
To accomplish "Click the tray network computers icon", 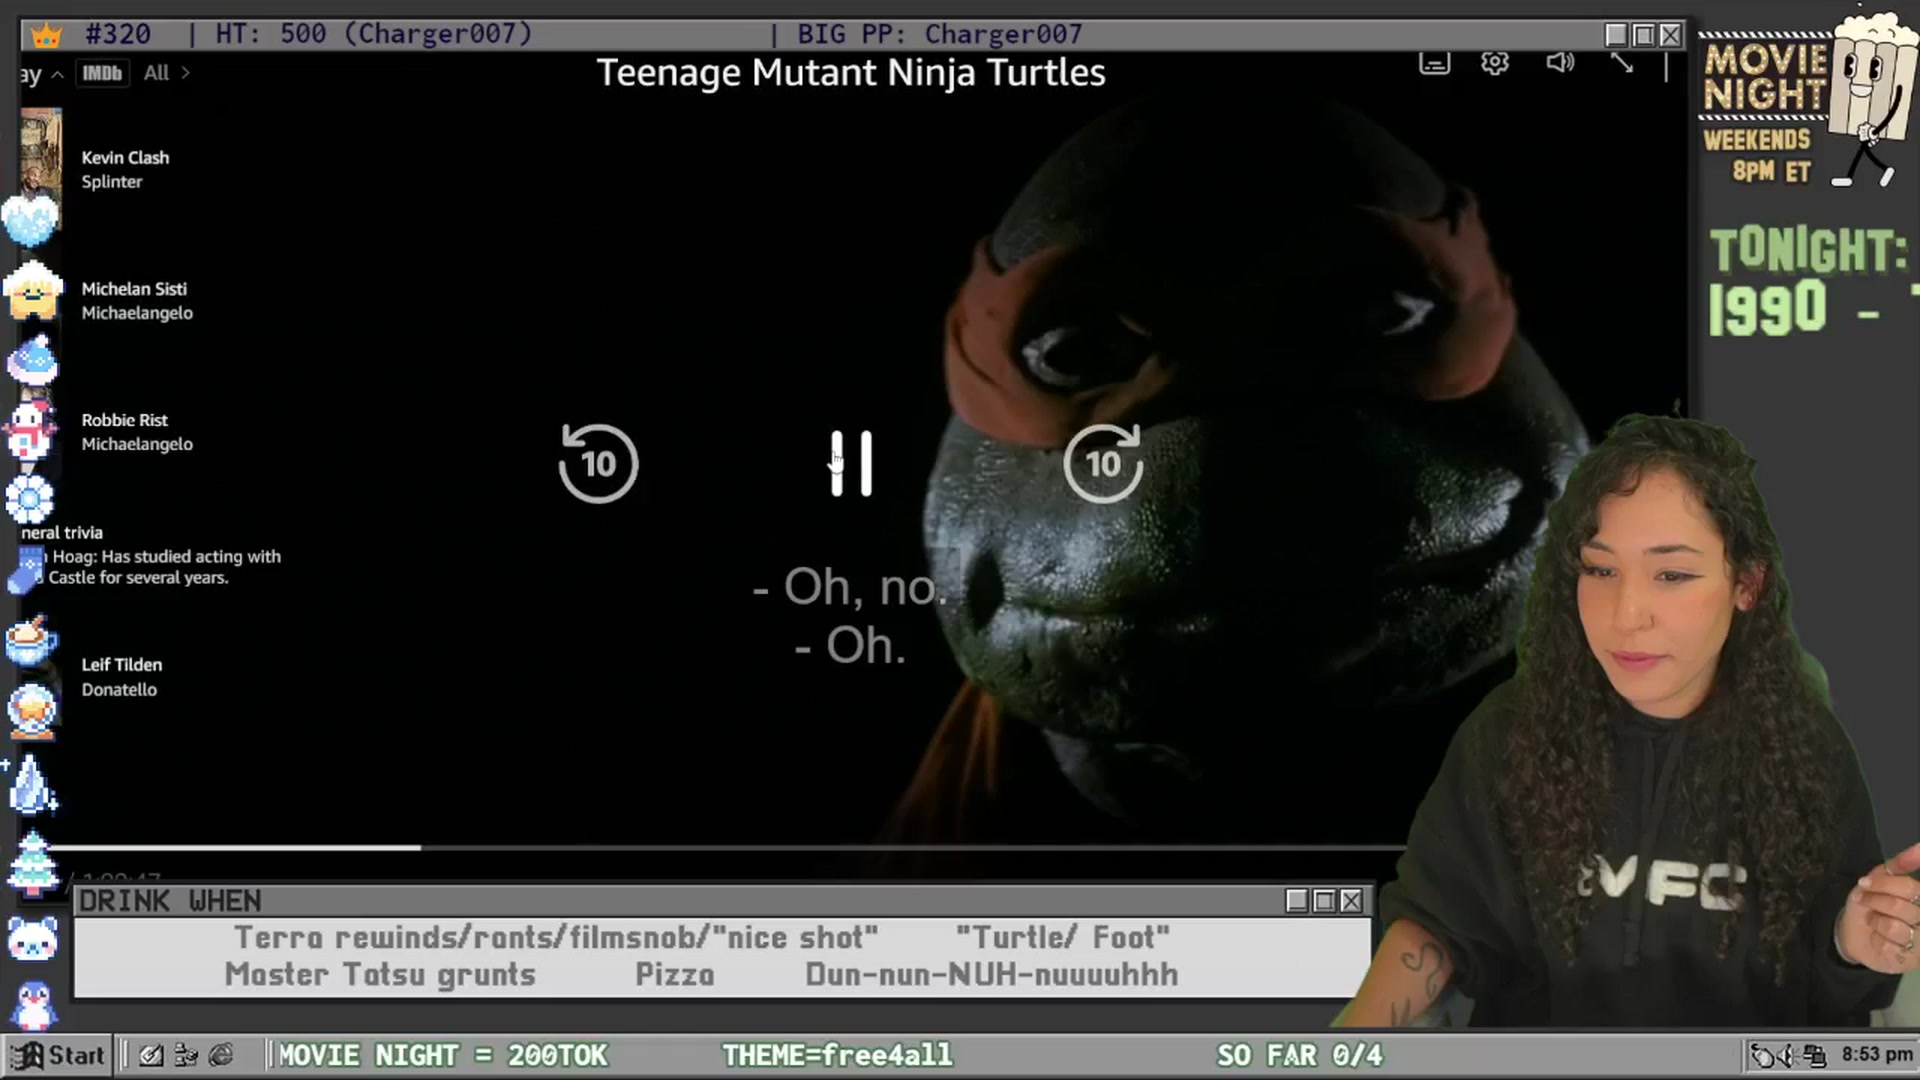I will coord(1813,1055).
